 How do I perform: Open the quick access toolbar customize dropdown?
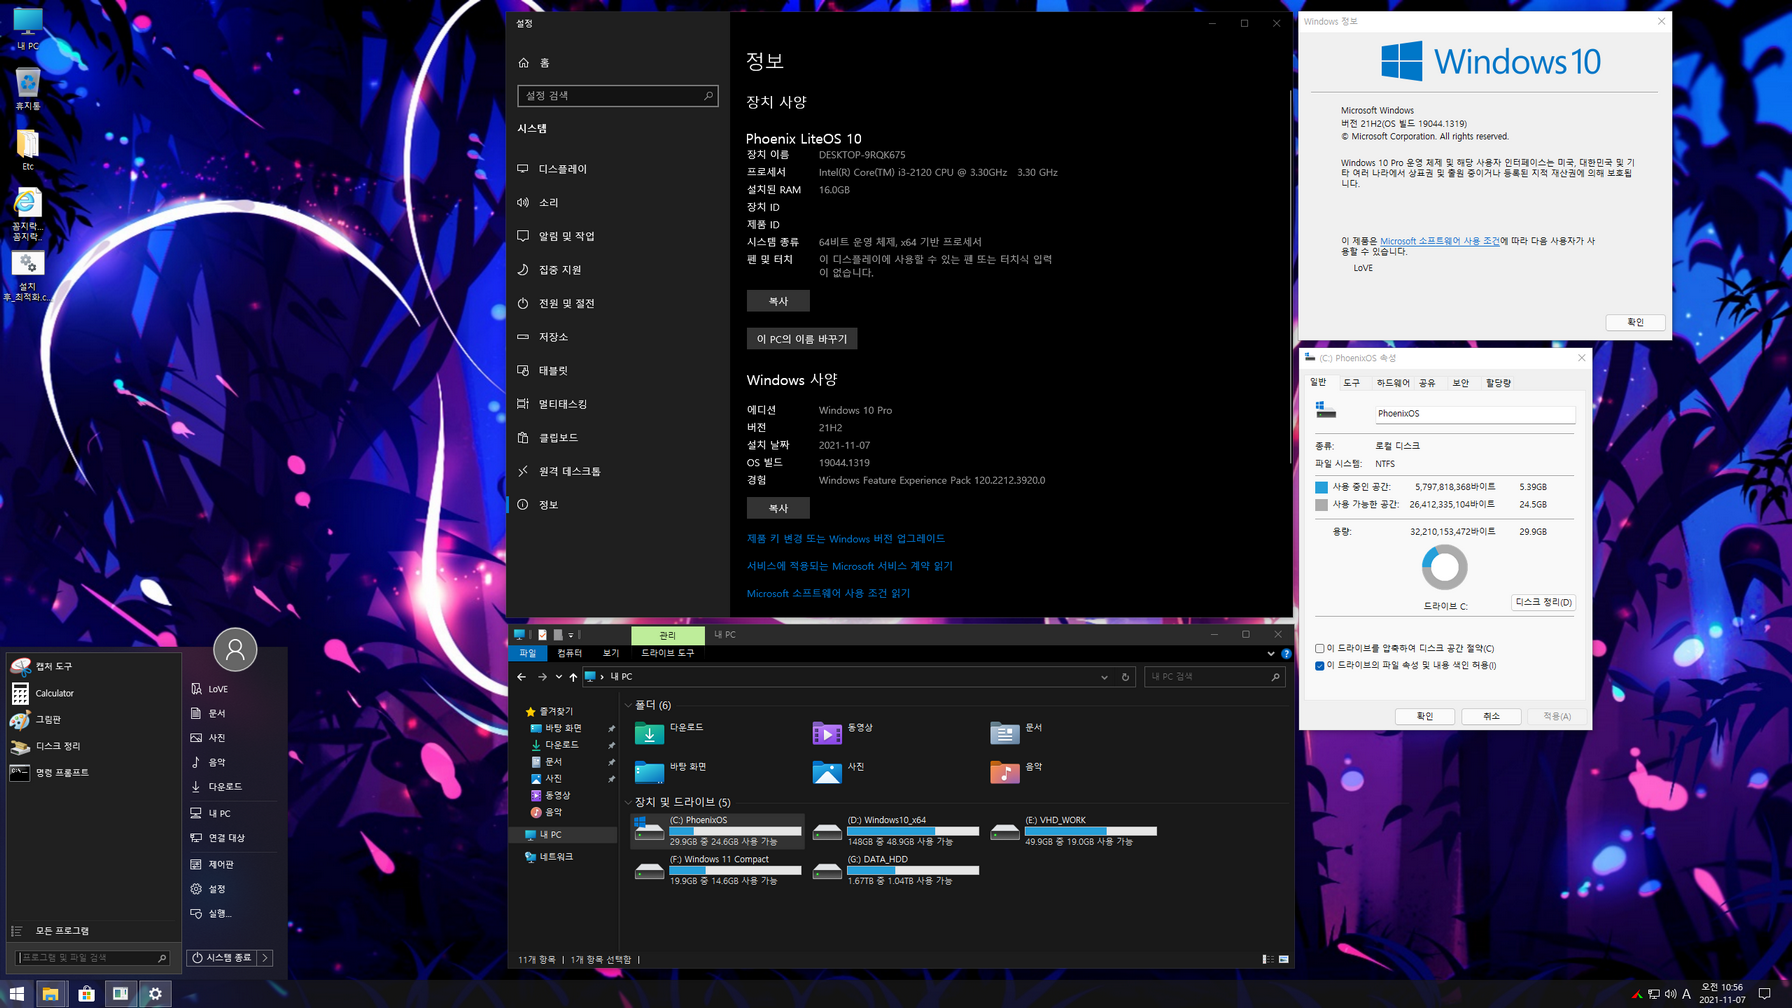click(x=571, y=635)
